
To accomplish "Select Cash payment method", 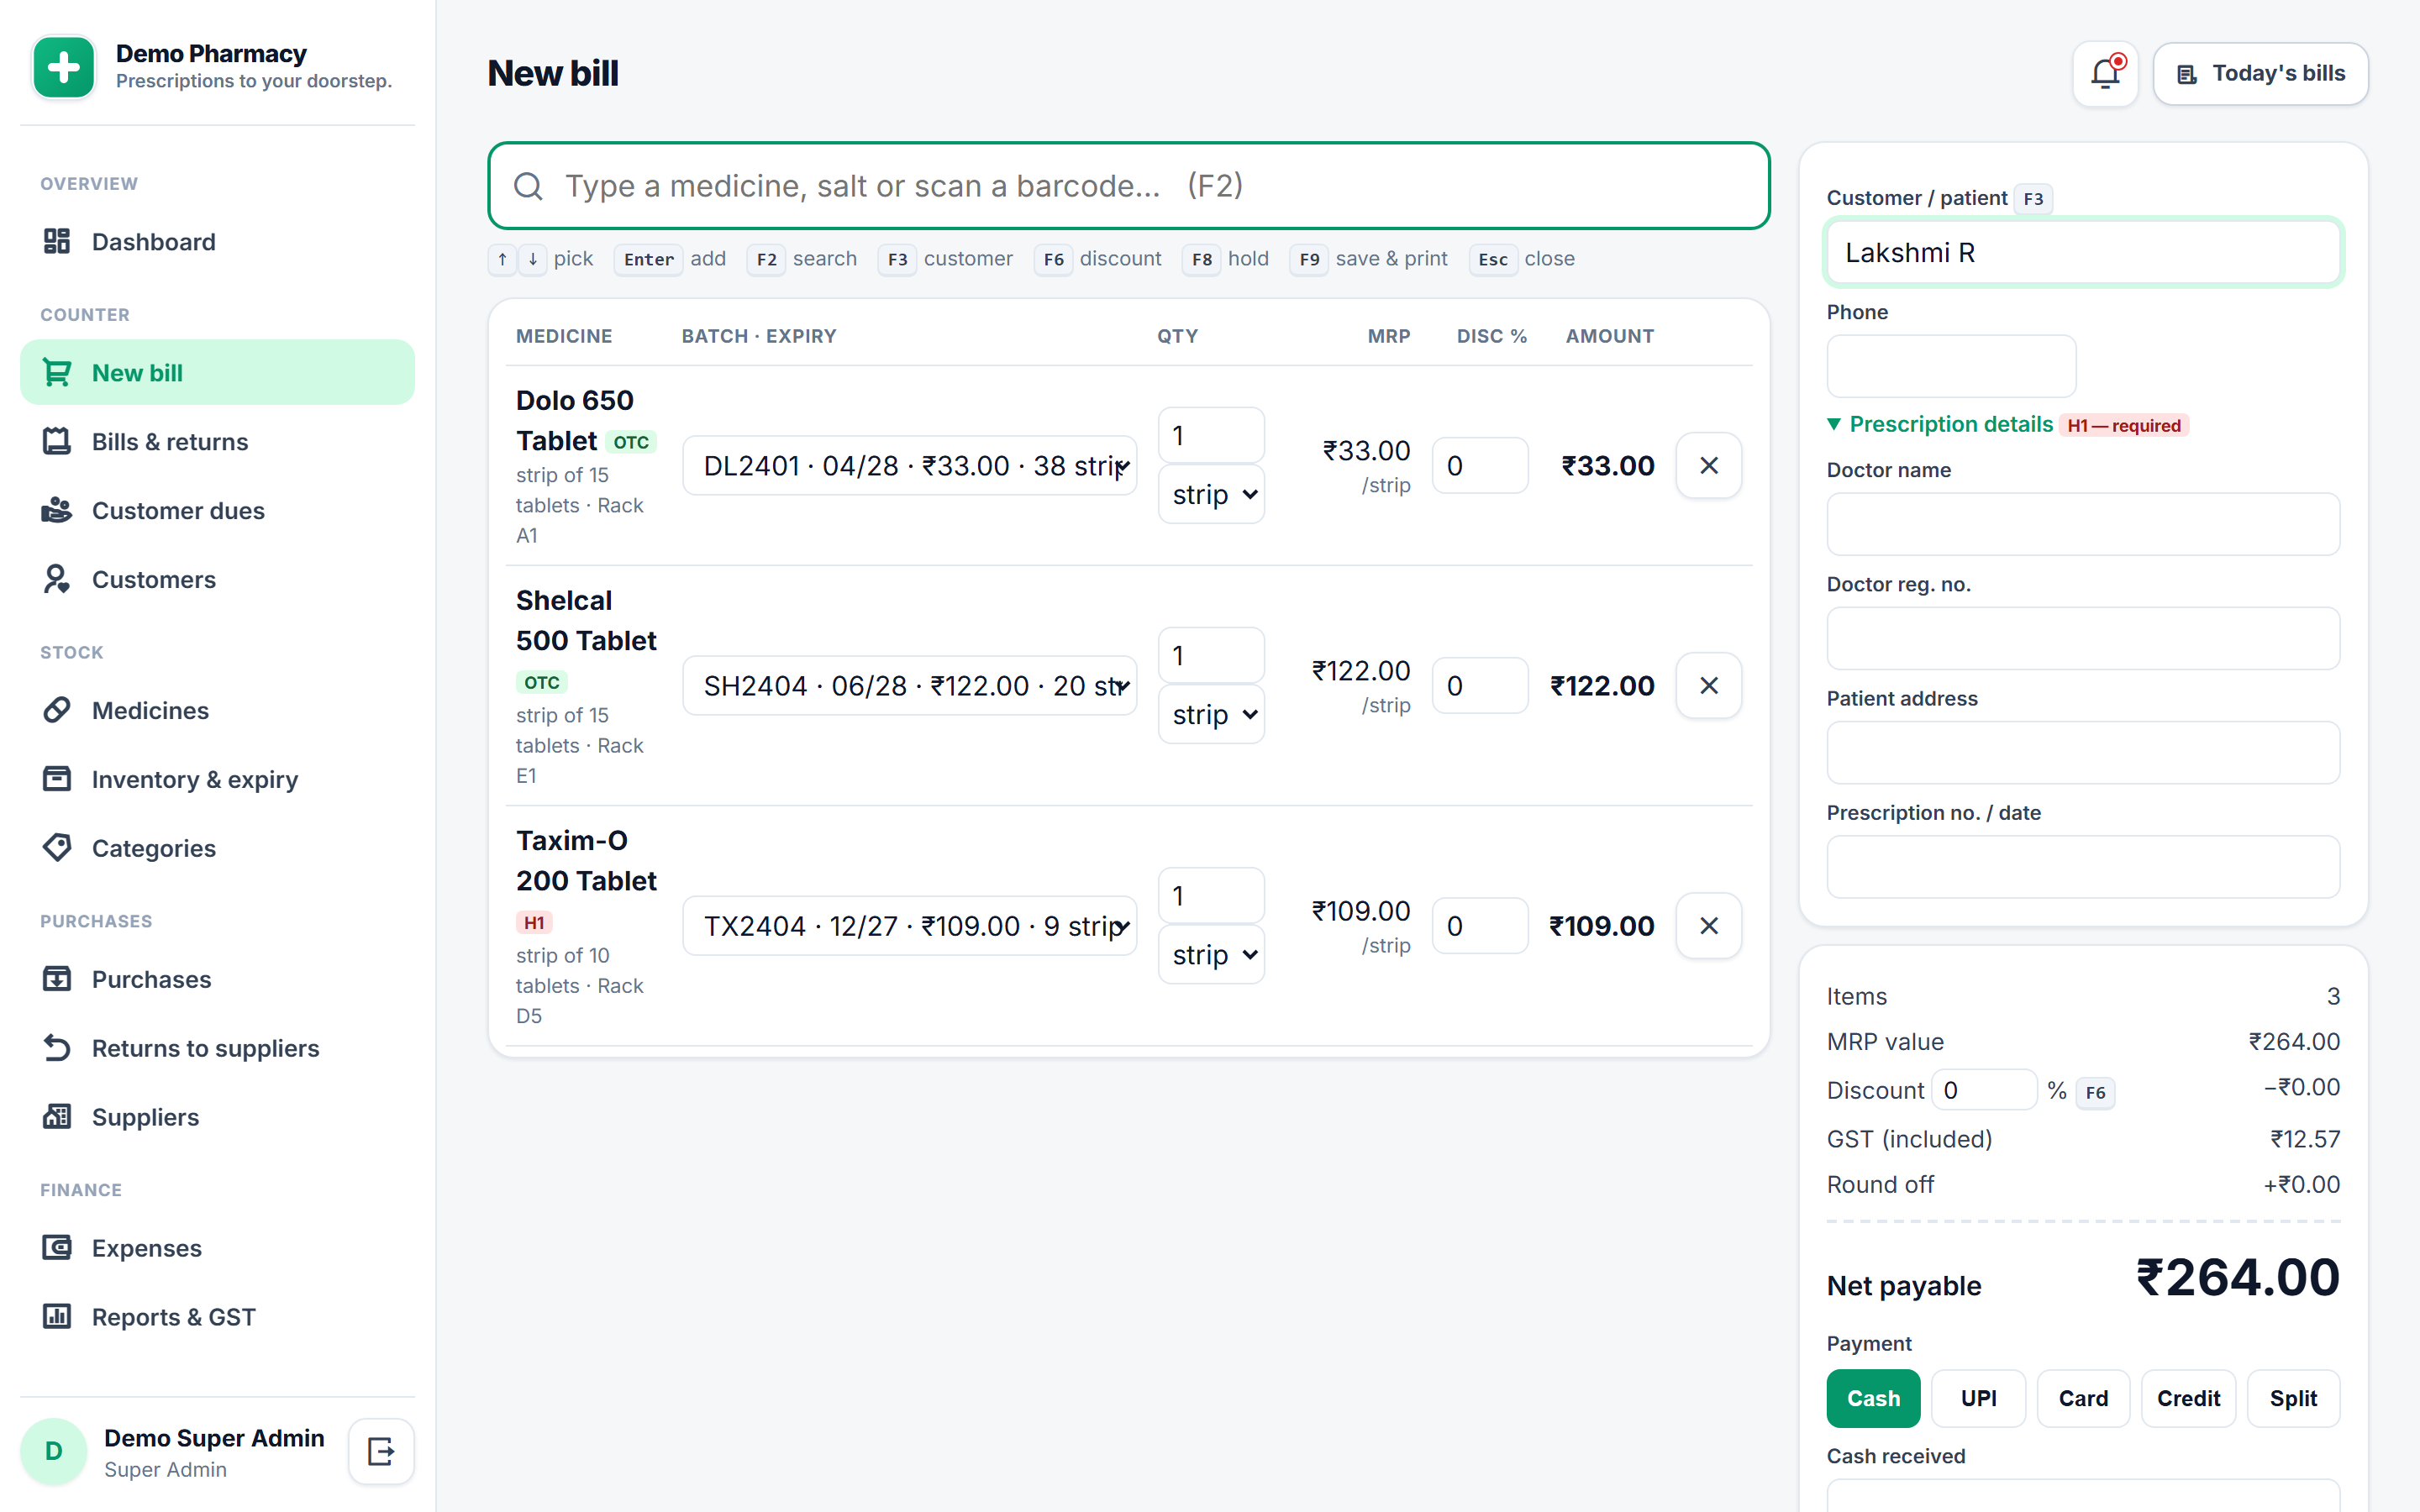I will 1873,1398.
